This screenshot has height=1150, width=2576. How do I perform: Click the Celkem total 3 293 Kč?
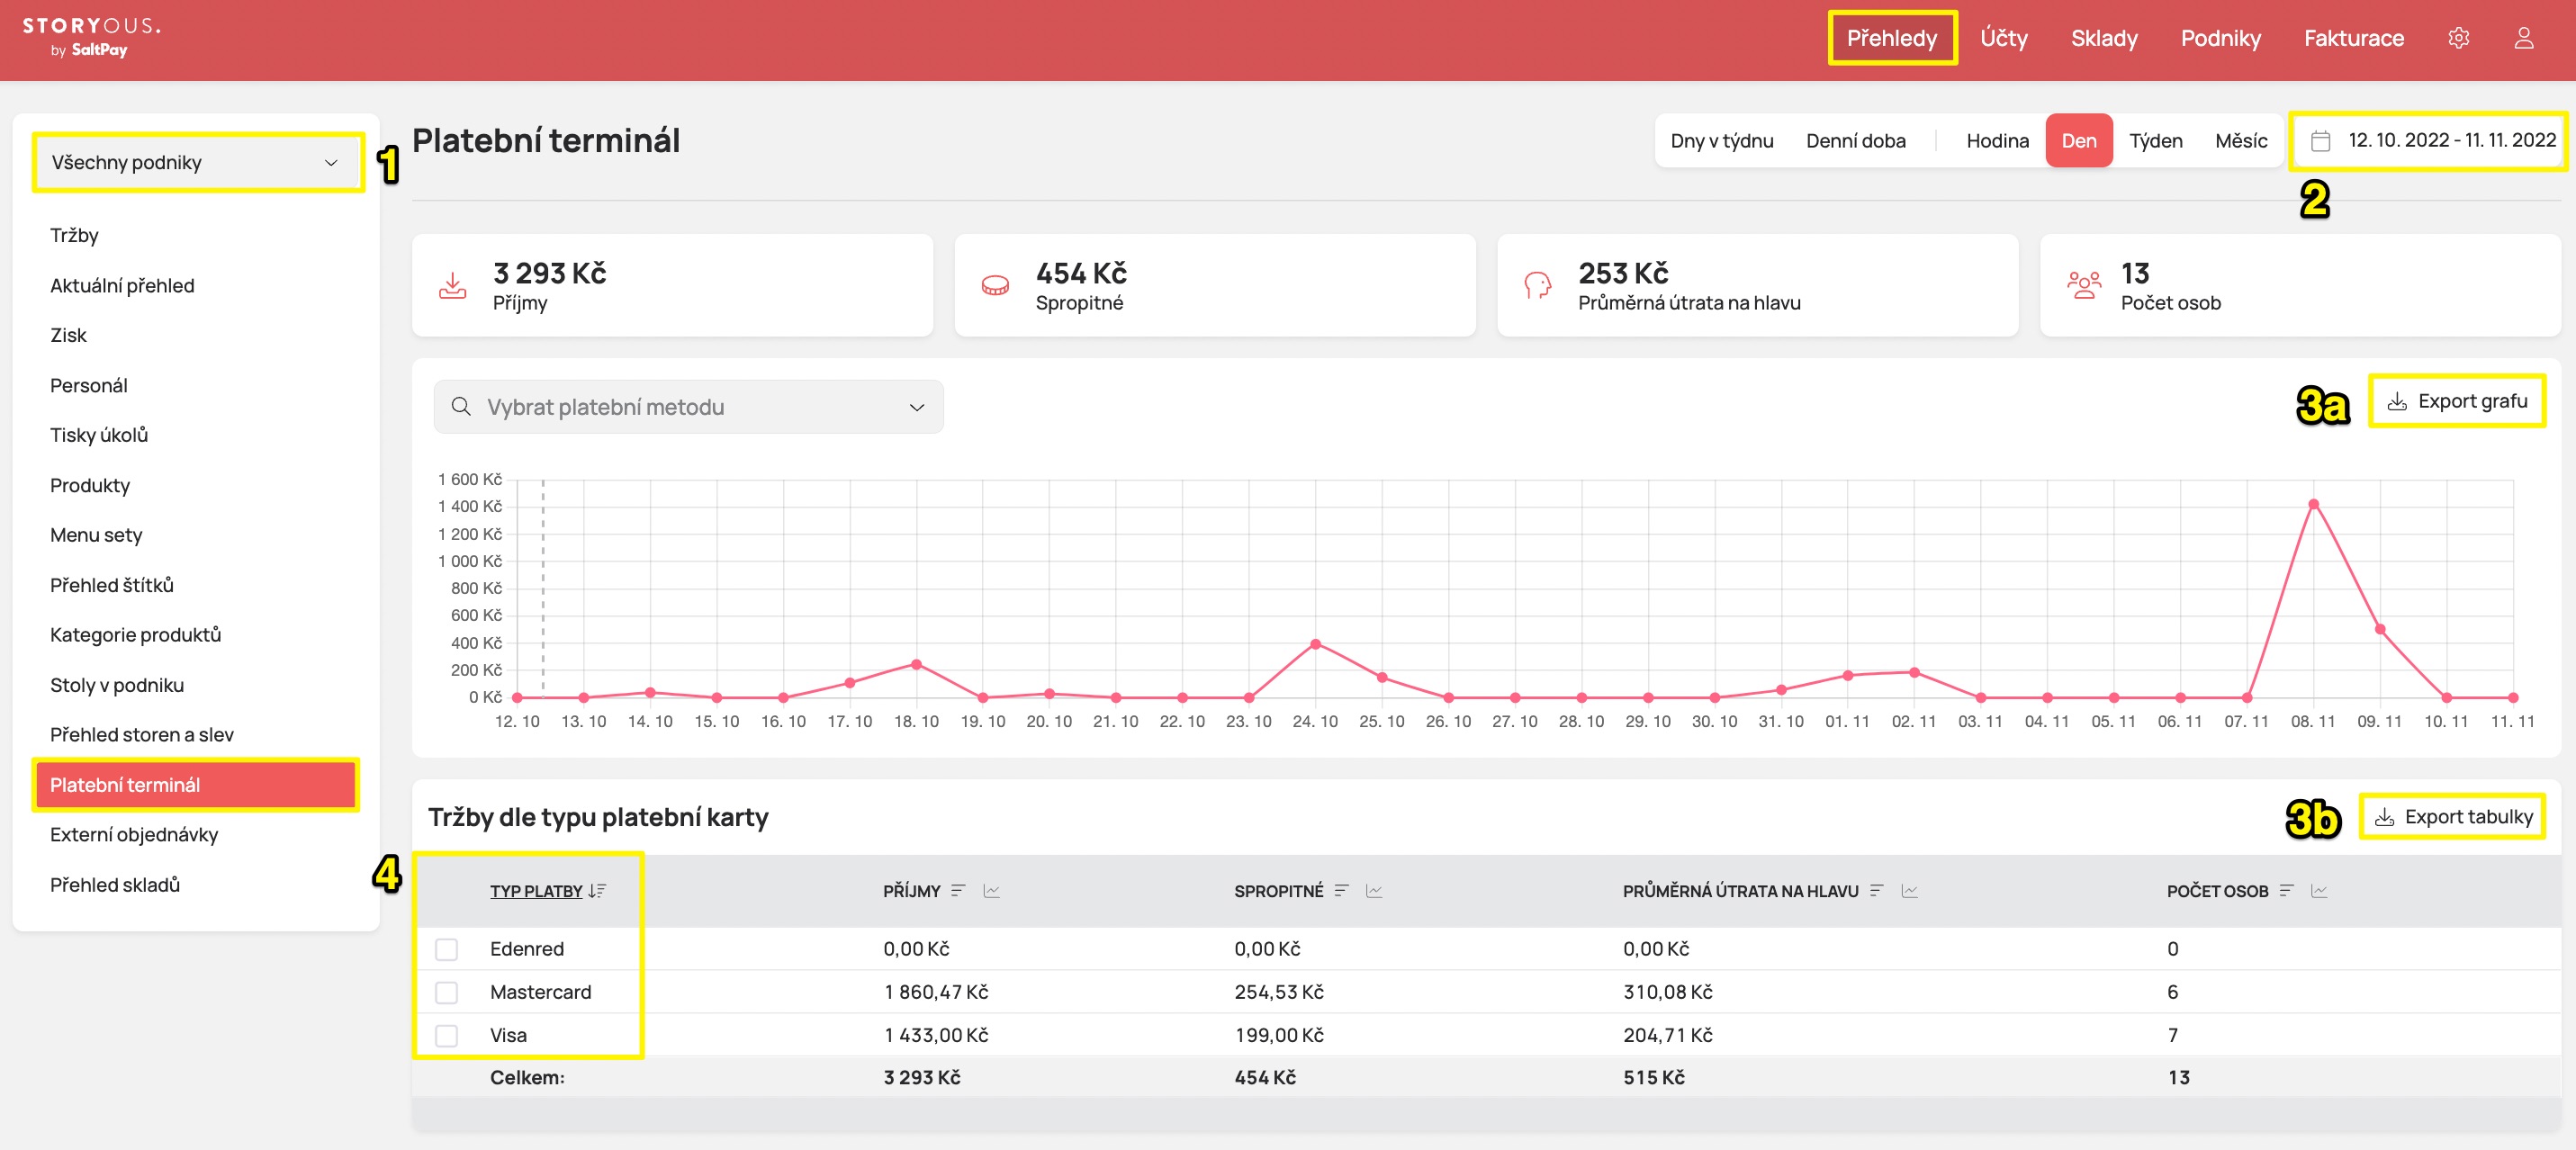(921, 1078)
